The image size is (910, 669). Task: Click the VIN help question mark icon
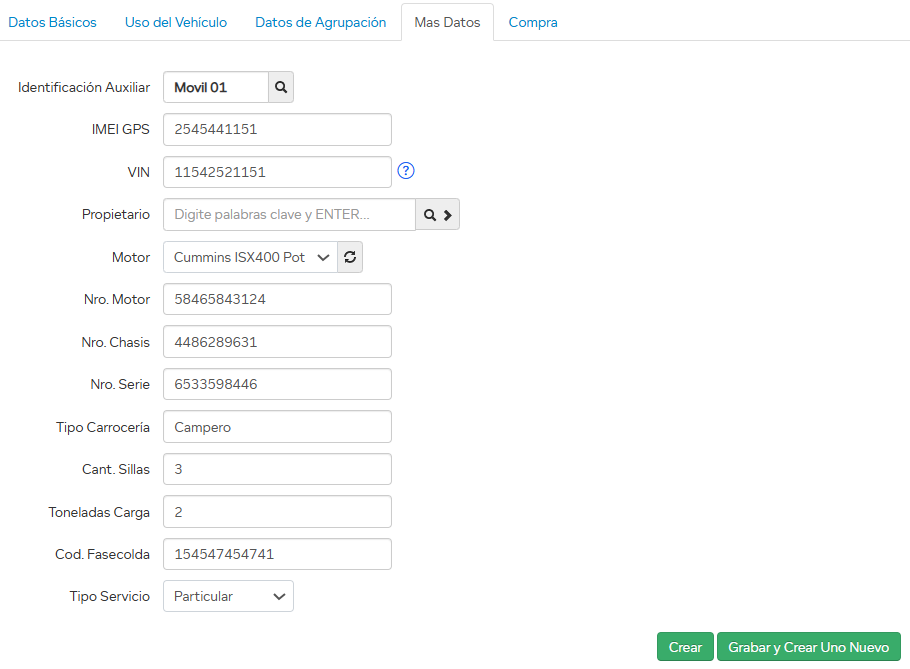tap(406, 171)
